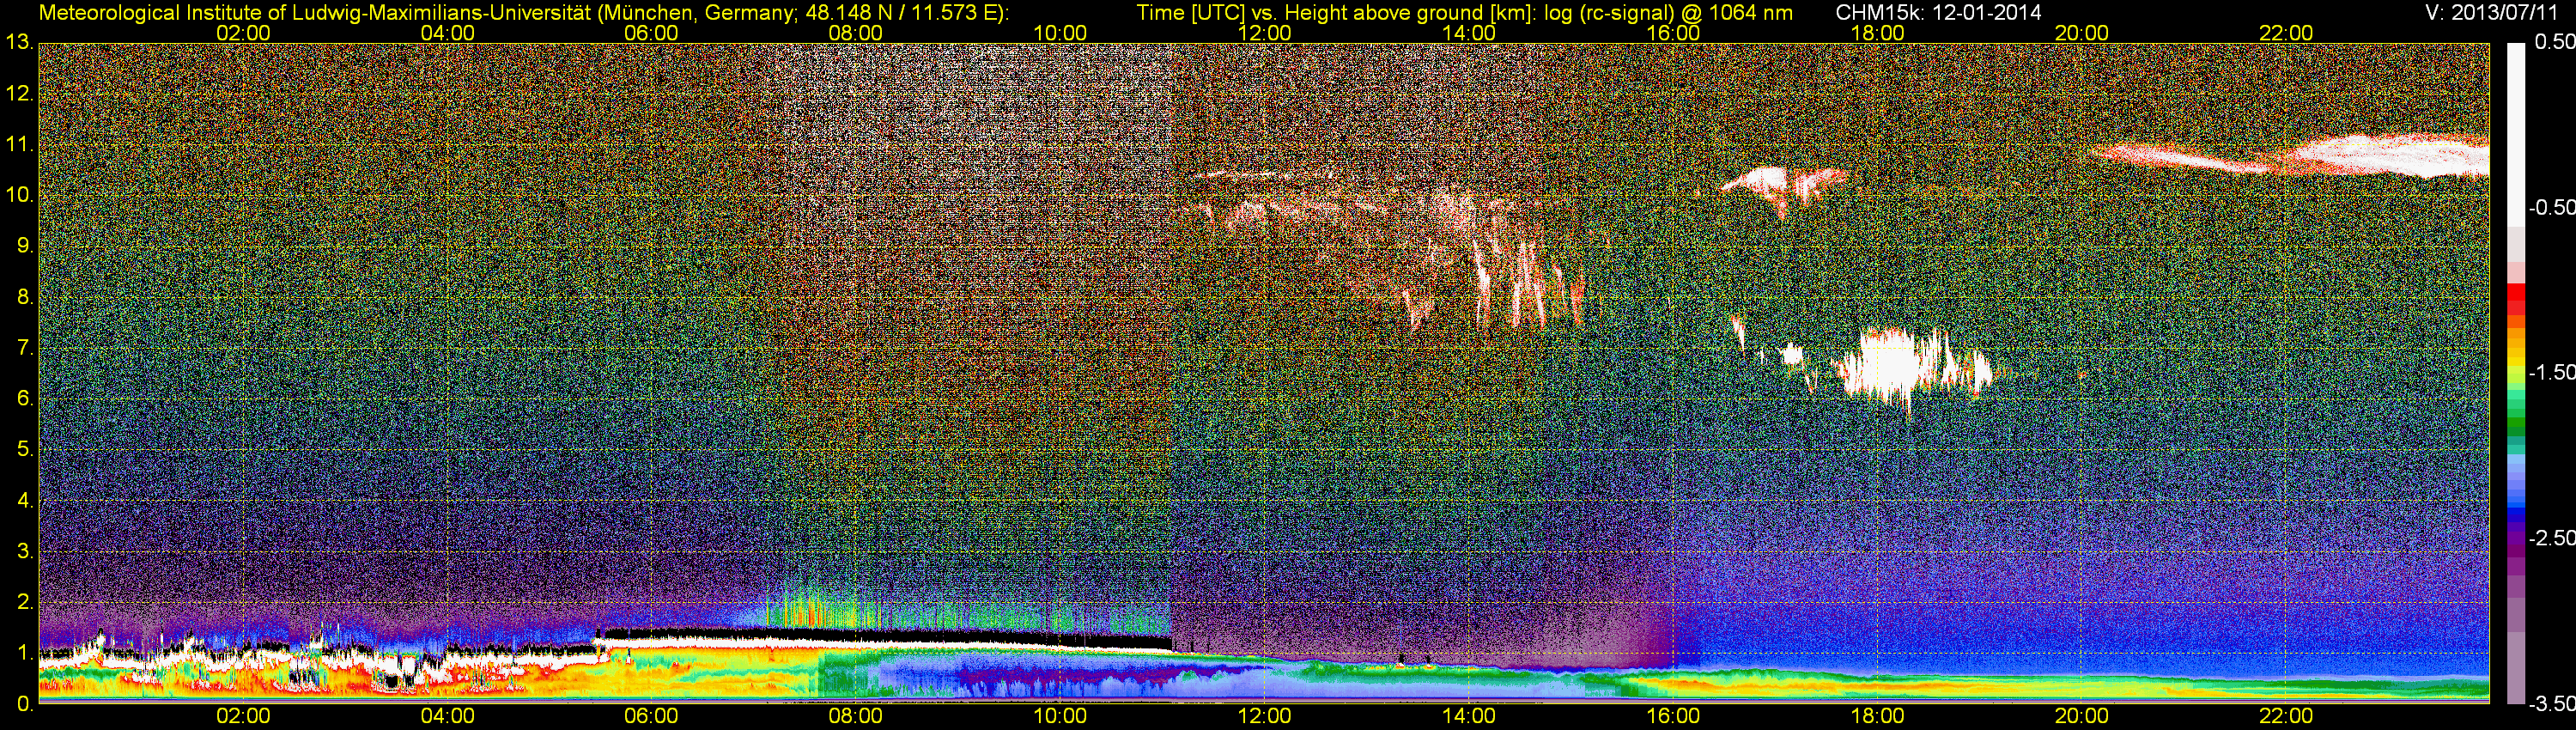Click the '20:00' label on the top time axis

point(2082,33)
